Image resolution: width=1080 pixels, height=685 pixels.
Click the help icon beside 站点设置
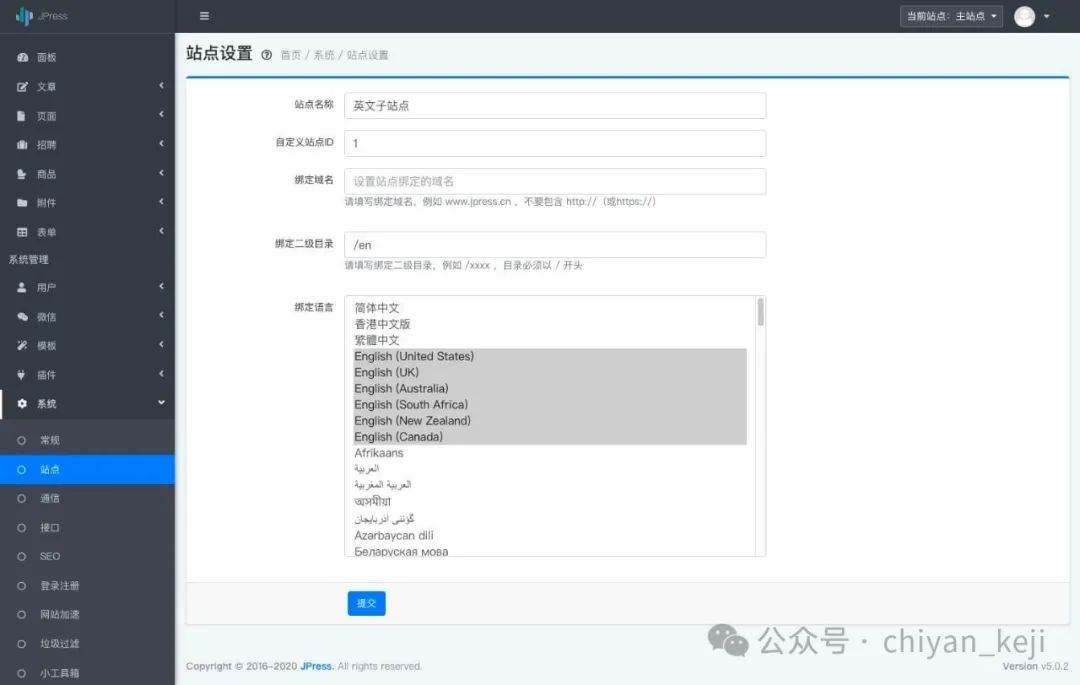coord(266,55)
